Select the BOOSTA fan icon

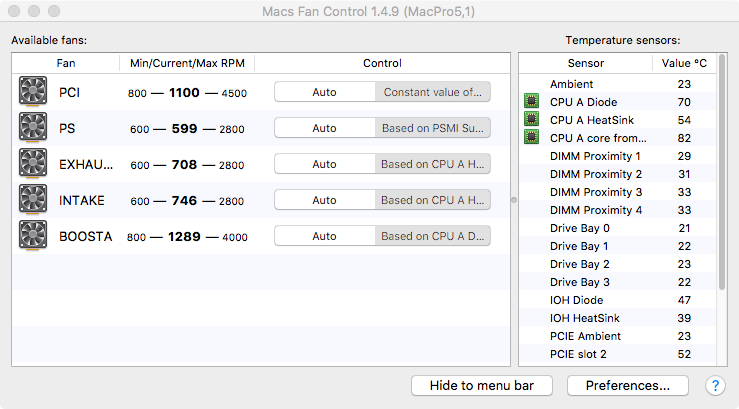point(33,236)
